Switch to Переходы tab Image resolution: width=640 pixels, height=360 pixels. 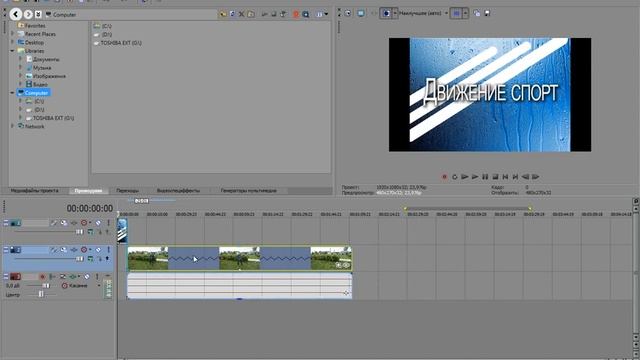pyautogui.click(x=128, y=191)
